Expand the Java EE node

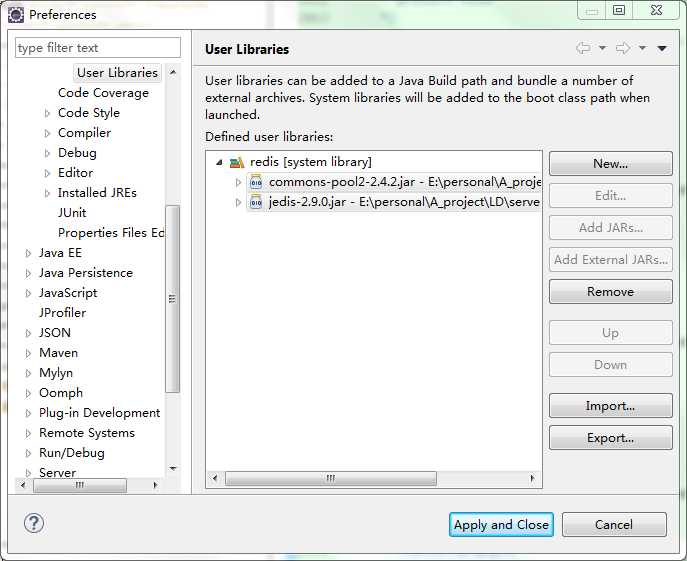(28, 253)
